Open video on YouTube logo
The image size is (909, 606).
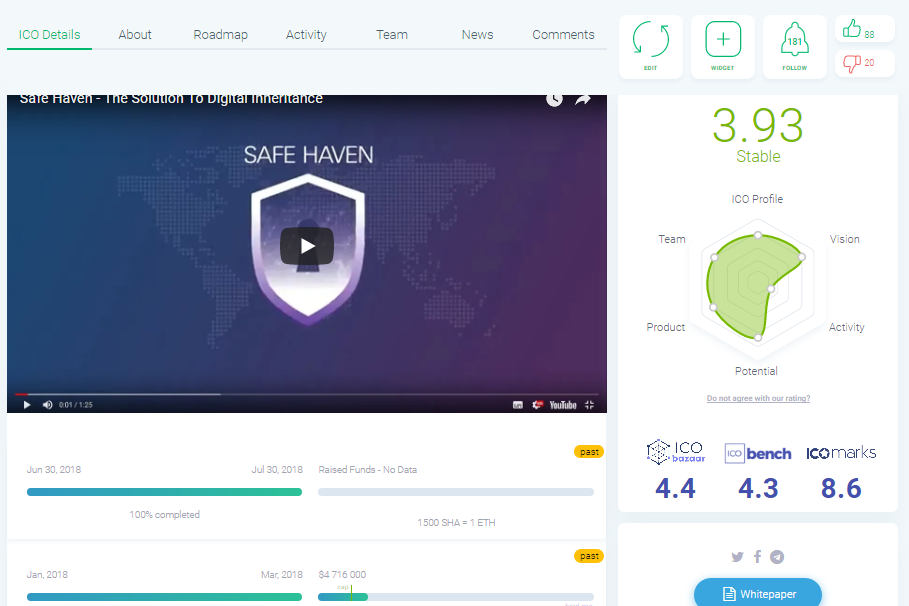(x=563, y=405)
